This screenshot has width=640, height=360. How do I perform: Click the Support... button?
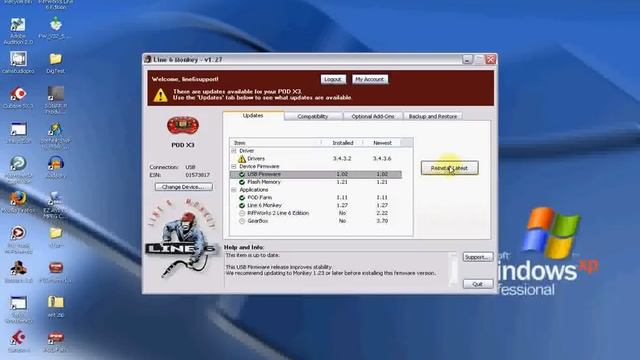[x=478, y=257]
